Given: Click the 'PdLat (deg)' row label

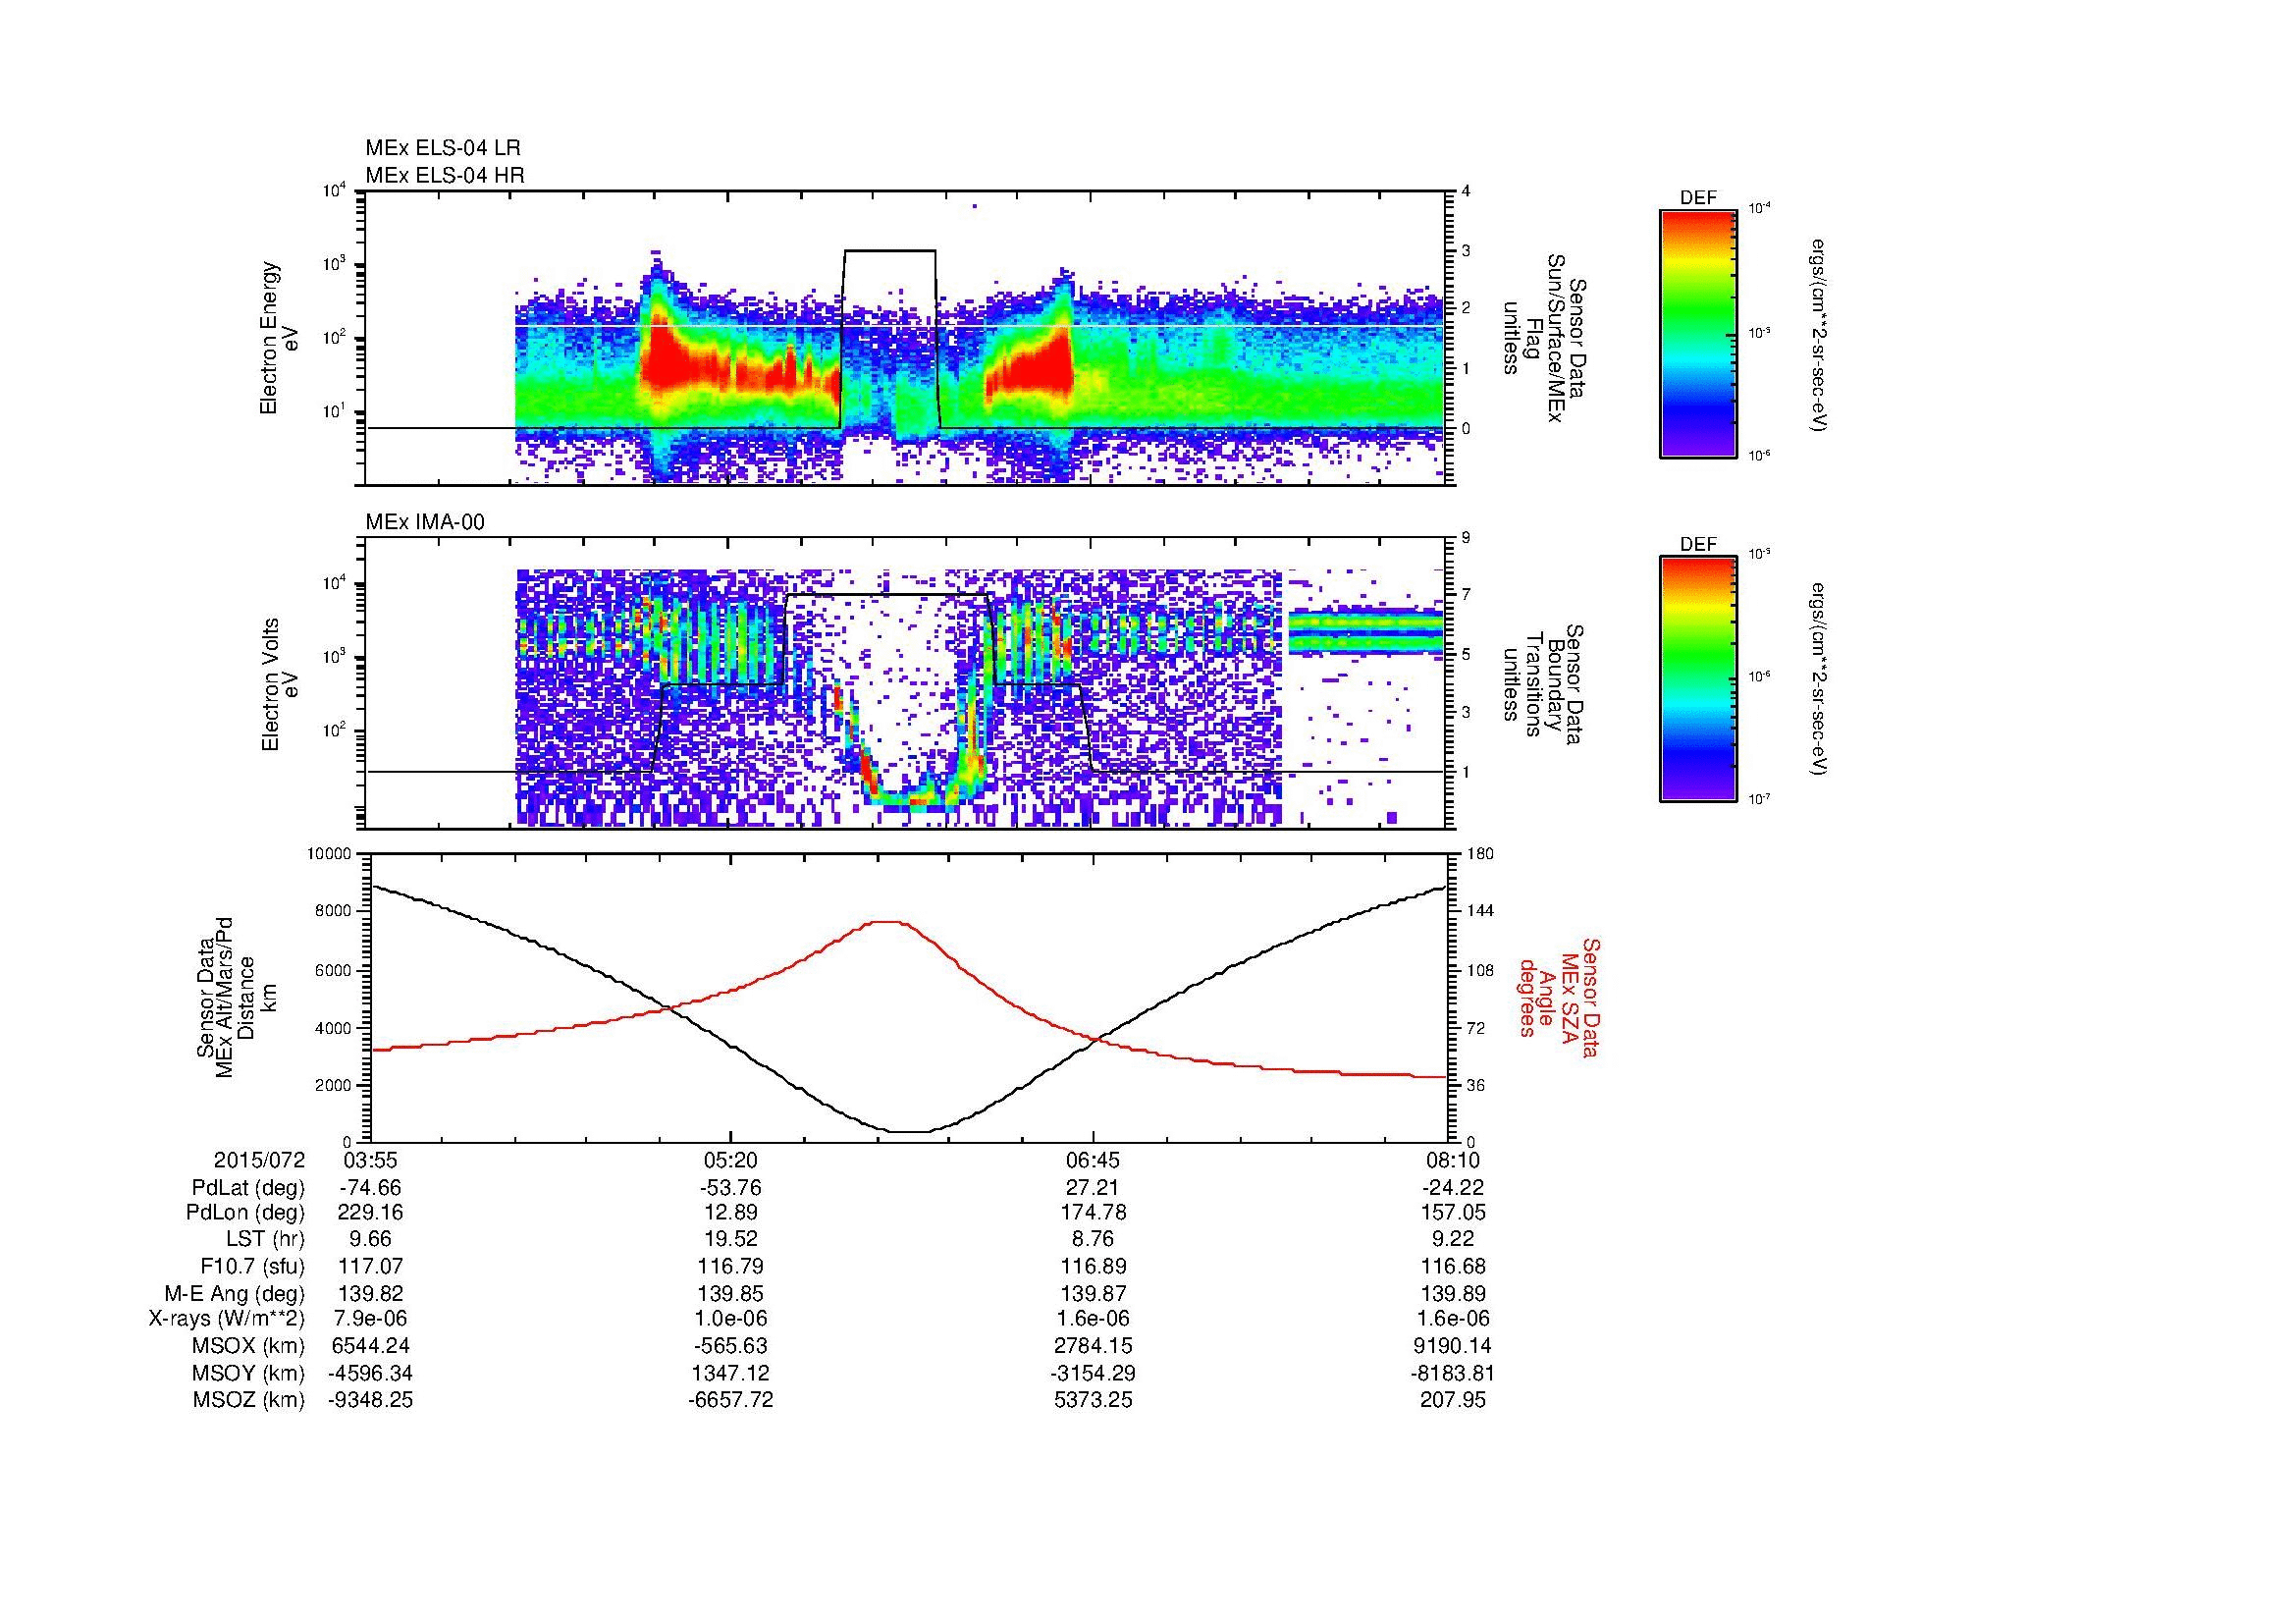Looking at the screenshot, I should pyautogui.click(x=248, y=1188).
